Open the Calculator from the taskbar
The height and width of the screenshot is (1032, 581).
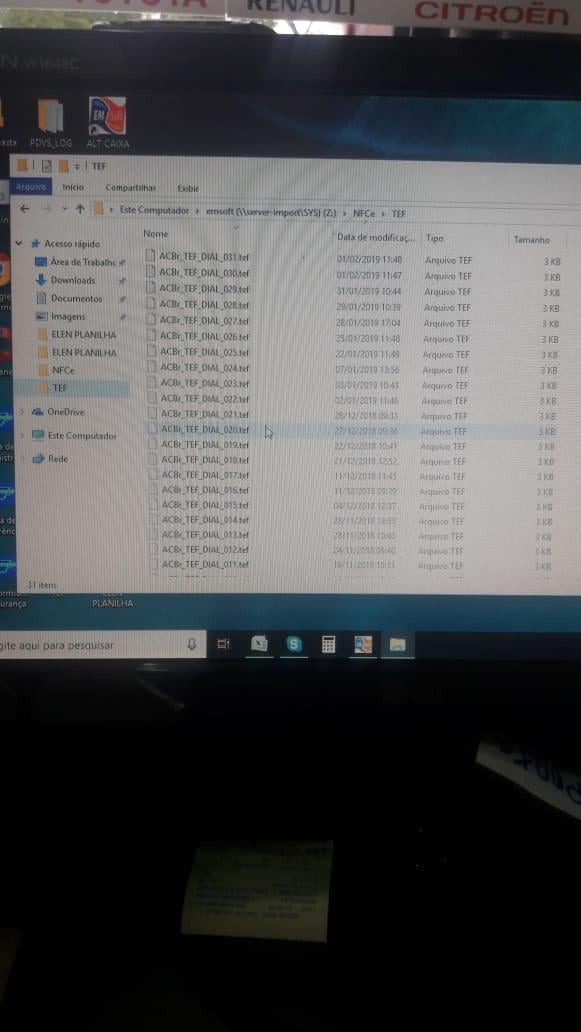(x=329, y=644)
